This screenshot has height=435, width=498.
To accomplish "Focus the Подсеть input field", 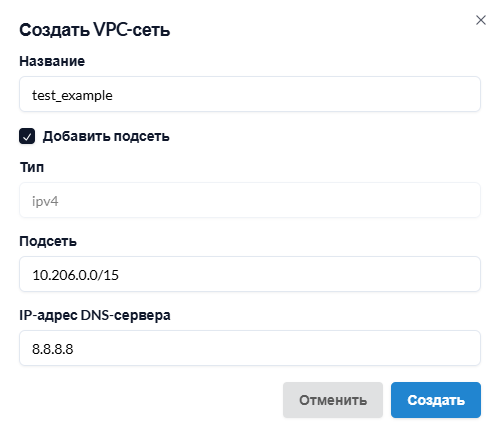I will [x=250, y=274].
